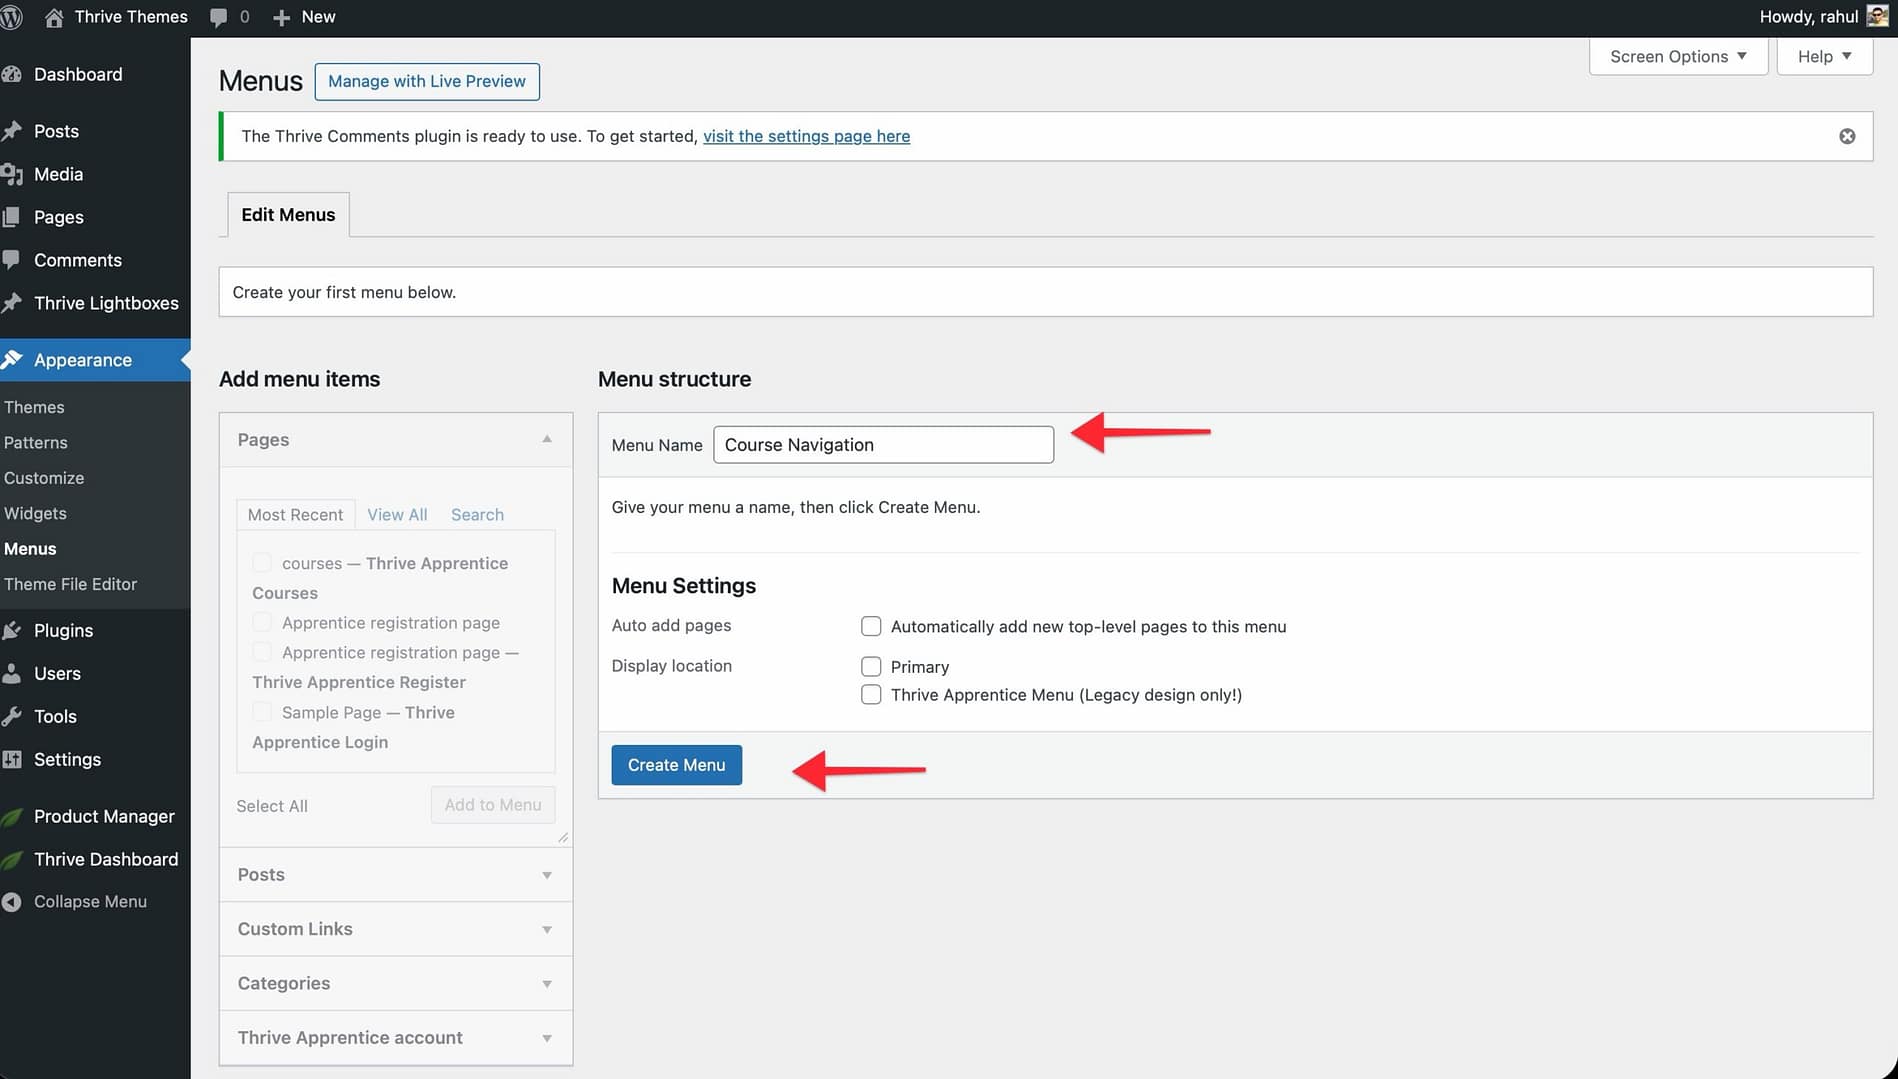This screenshot has height=1079, width=1898.
Task: Enable automatically add new top-level pages
Action: pyautogui.click(x=871, y=626)
